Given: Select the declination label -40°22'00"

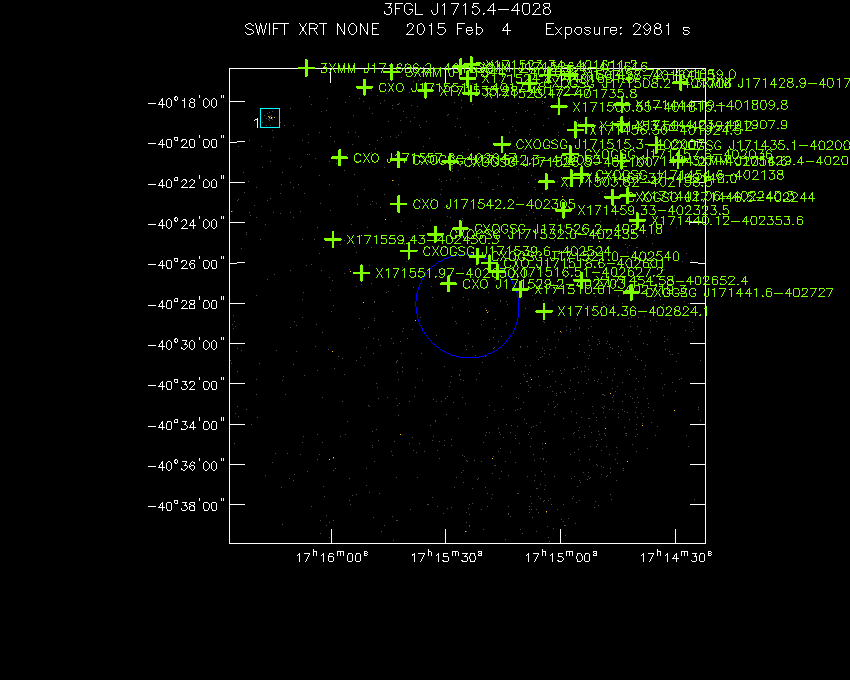Looking at the screenshot, I should click(186, 183).
